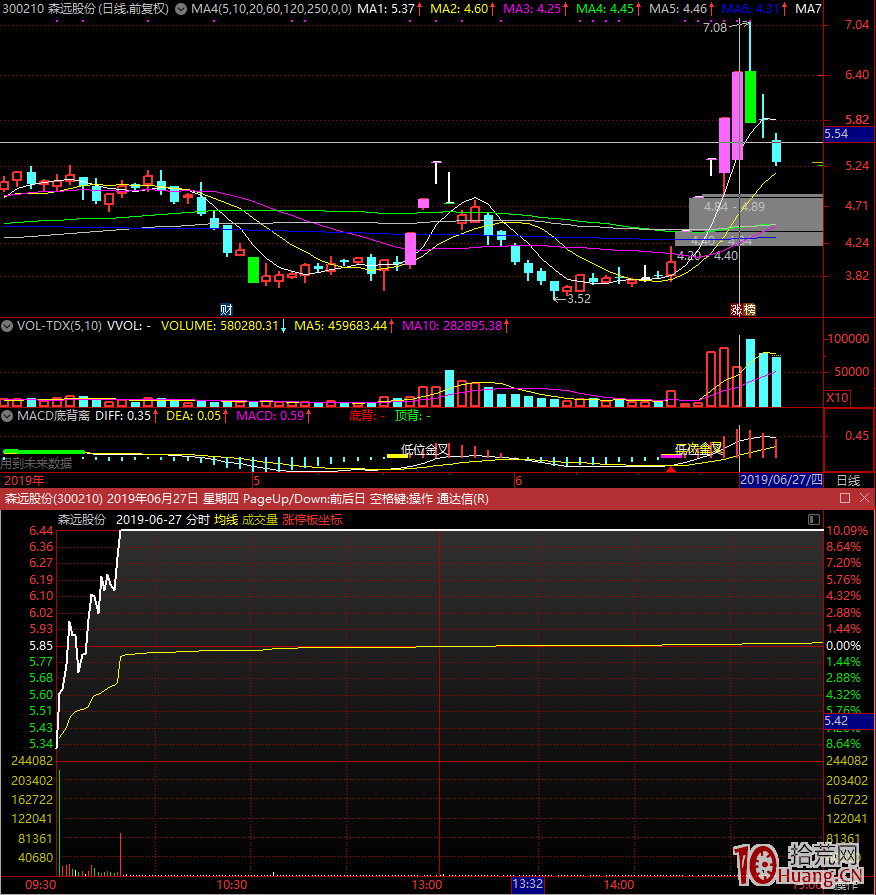Click the 10:30 time axis label
Screen dimensions: 876x895
(232, 885)
